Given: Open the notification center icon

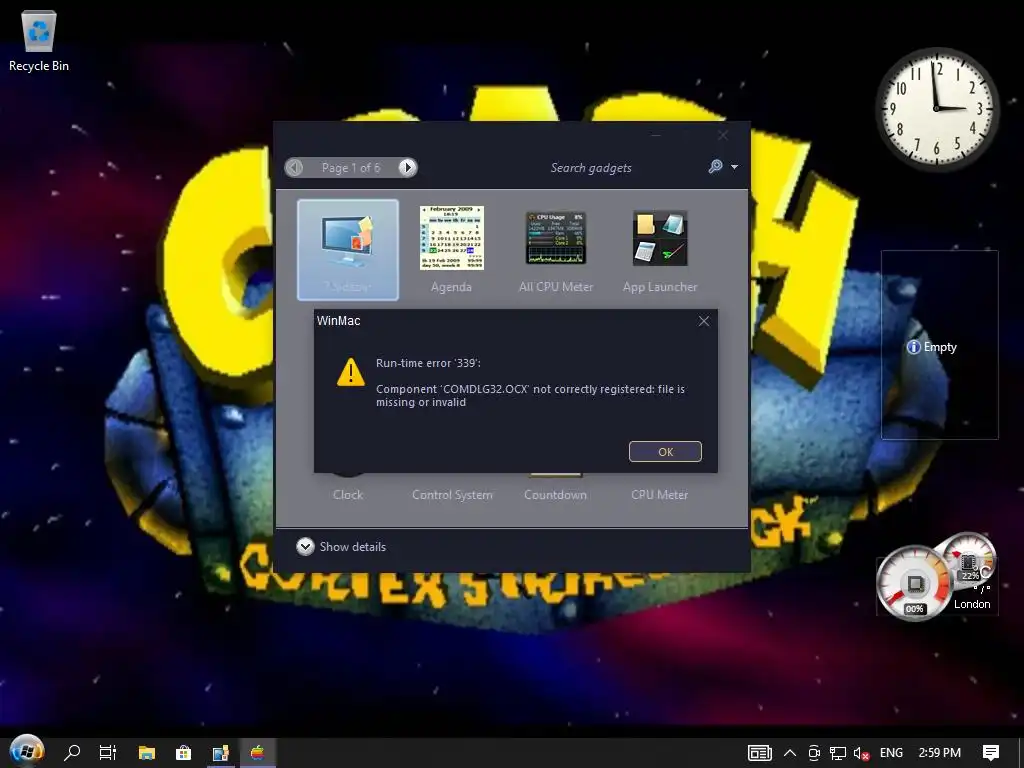Looking at the screenshot, I should 991,753.
